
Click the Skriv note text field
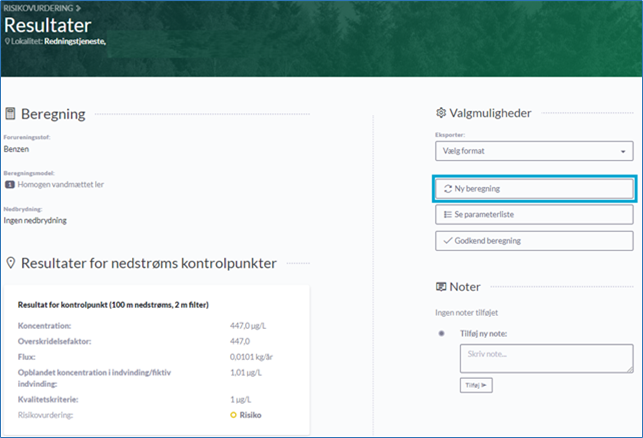(546, 358)
